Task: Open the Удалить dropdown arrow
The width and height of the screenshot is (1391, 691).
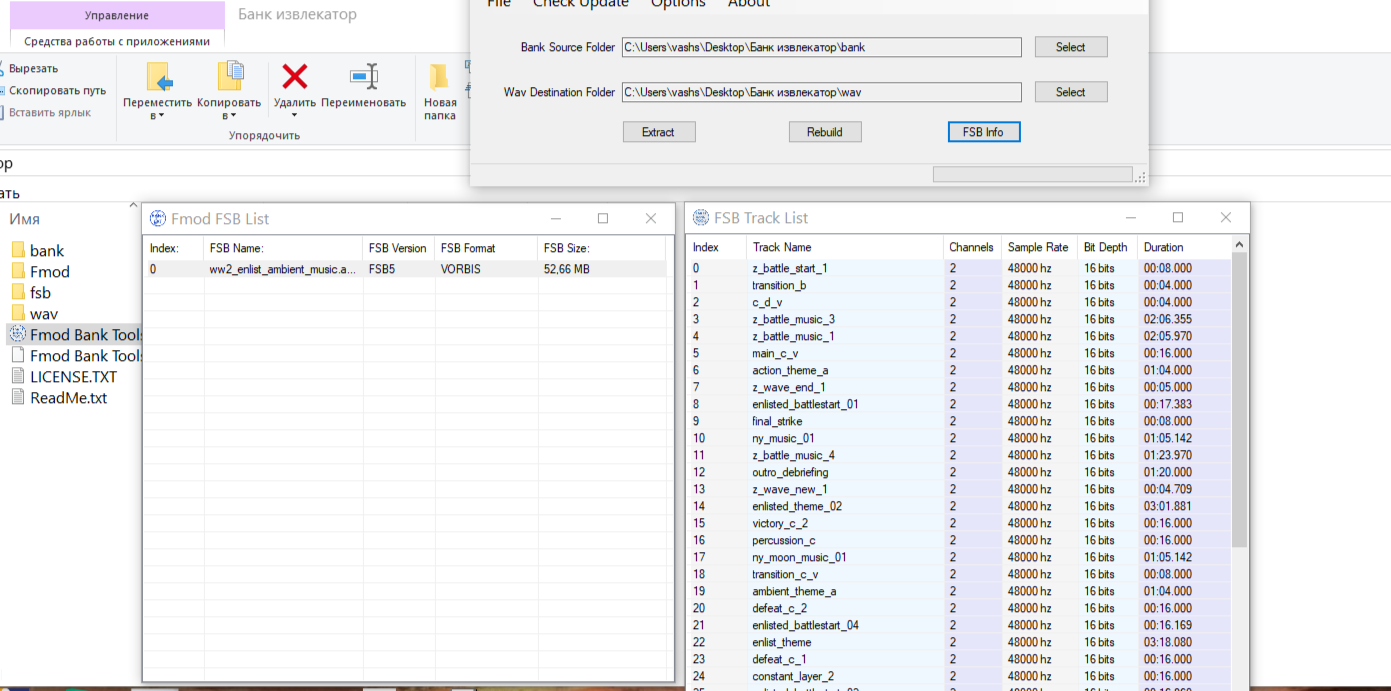Action: pyautogui.click(x=294, y=115)
